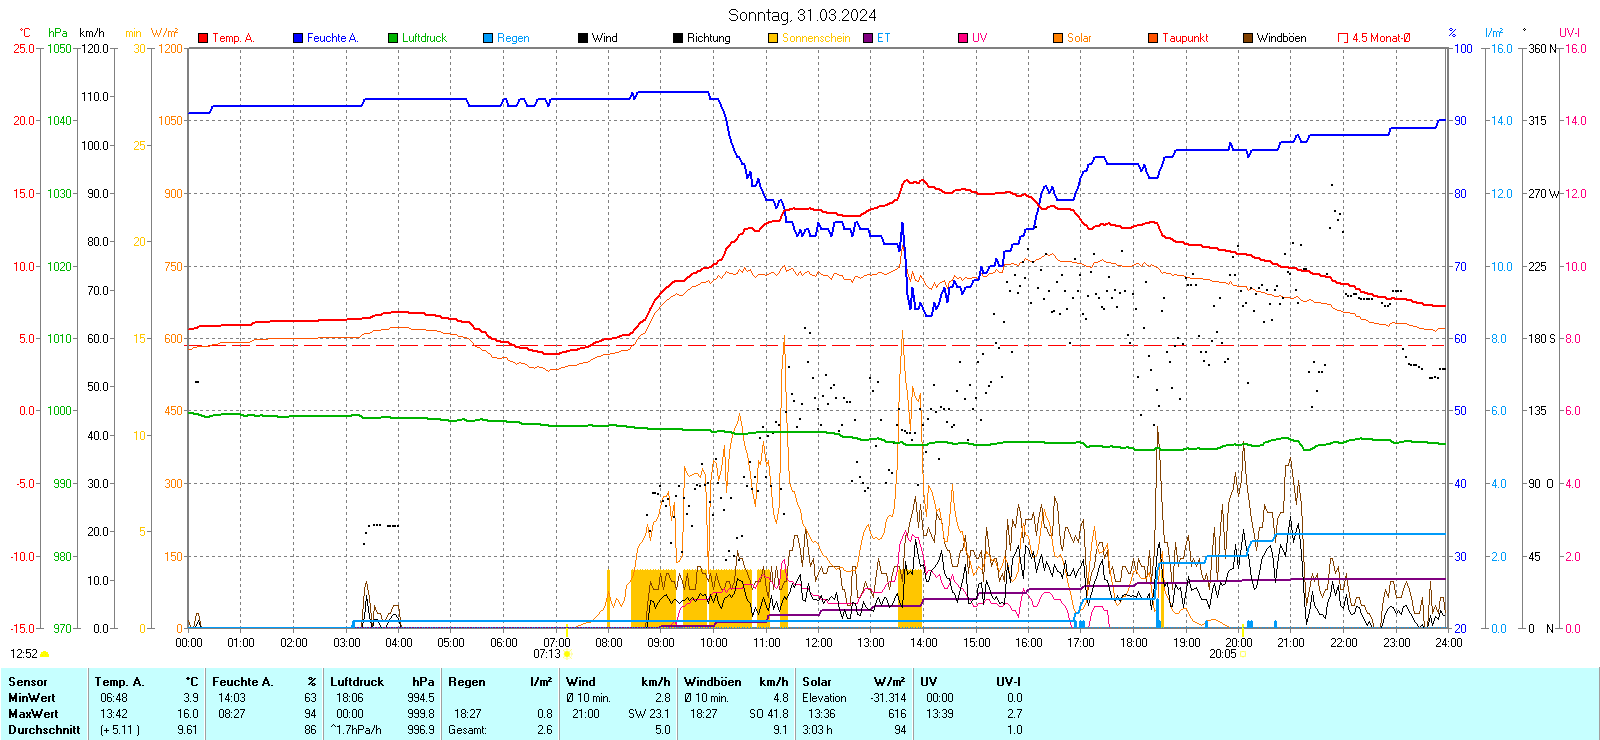Click the sunrise marker at 07:13
Viewport: 1600px width, 740px height.
pyautogui.click(x=567, y=654)
